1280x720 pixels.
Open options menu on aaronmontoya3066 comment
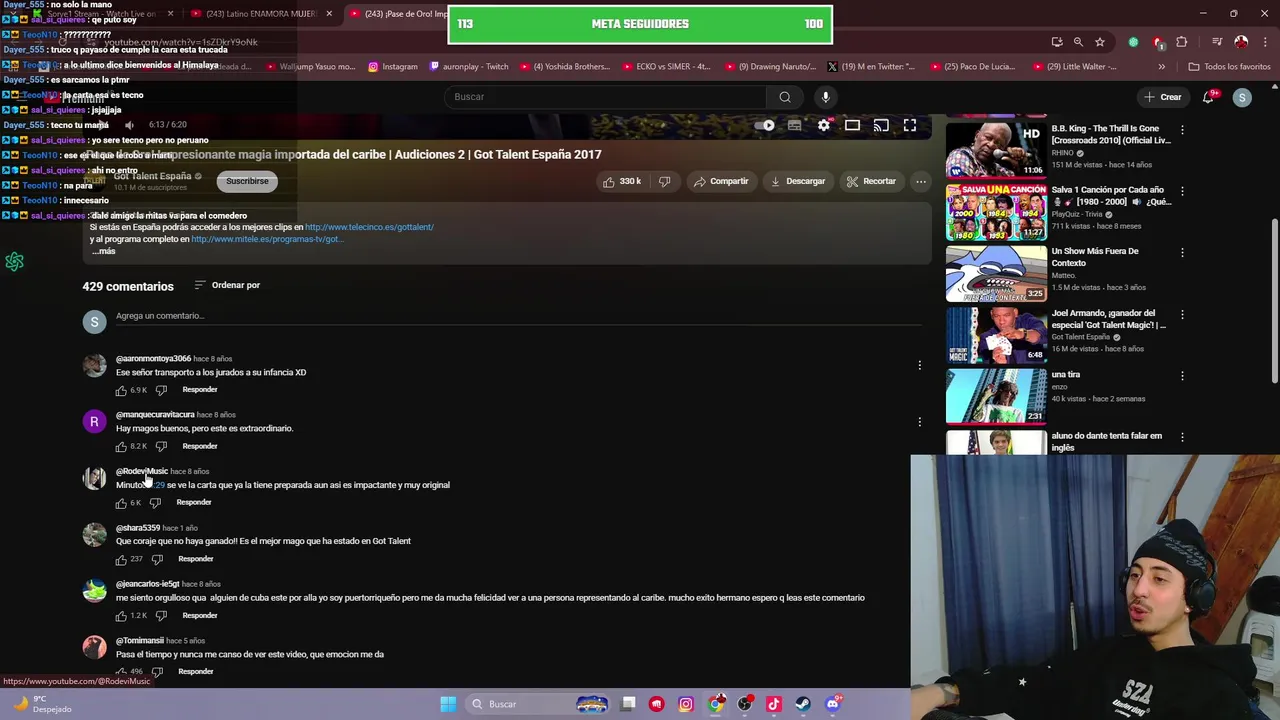click(x=919, y=365)
